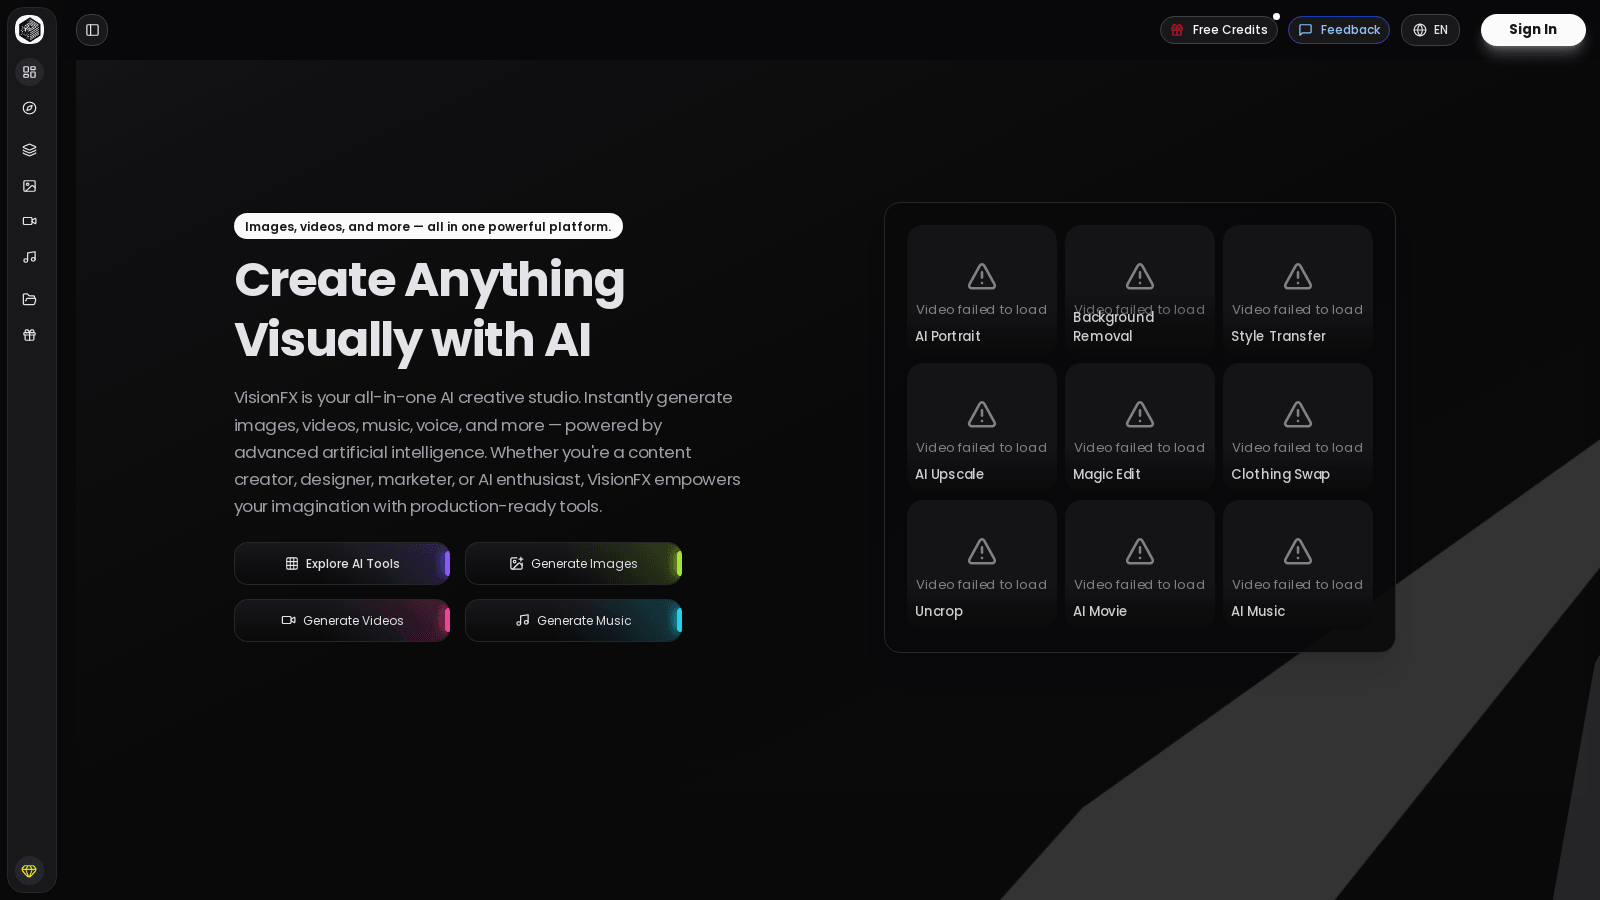Click the Generate Music button
1600x900 pixels.
(x=573, y=621)
